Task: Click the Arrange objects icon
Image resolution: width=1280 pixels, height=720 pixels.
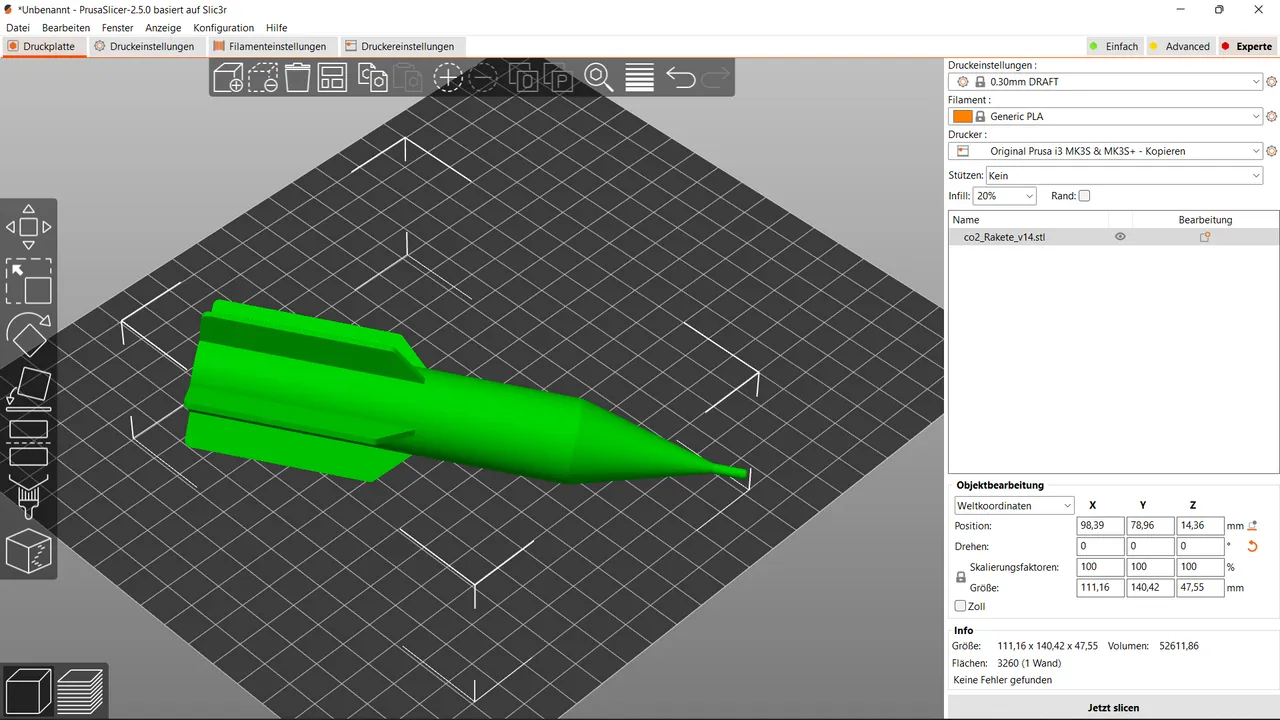Action: click(332, 77)
